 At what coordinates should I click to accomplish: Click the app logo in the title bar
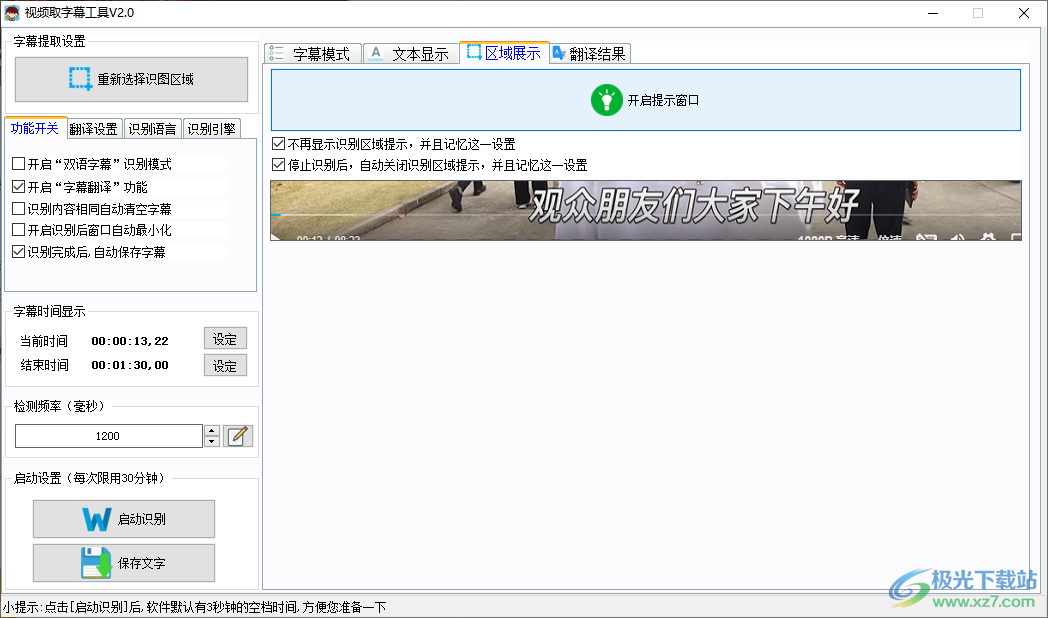(x=14, y=12)
